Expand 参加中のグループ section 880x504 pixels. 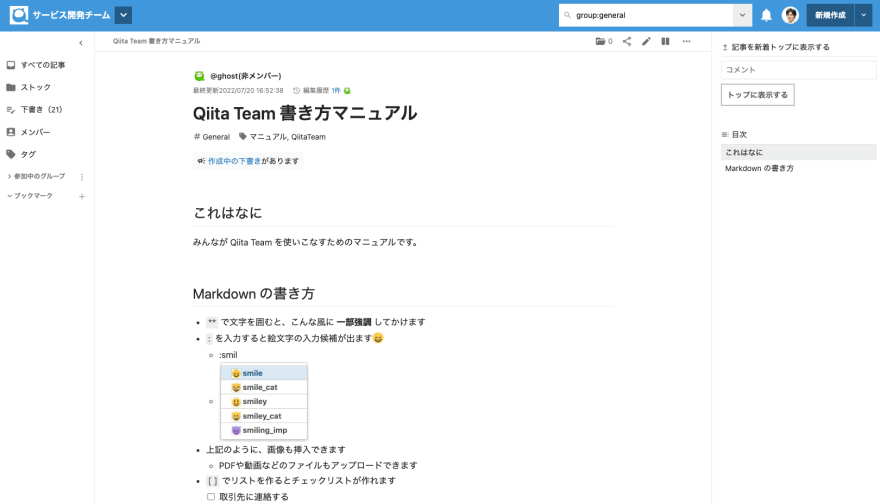36,176
